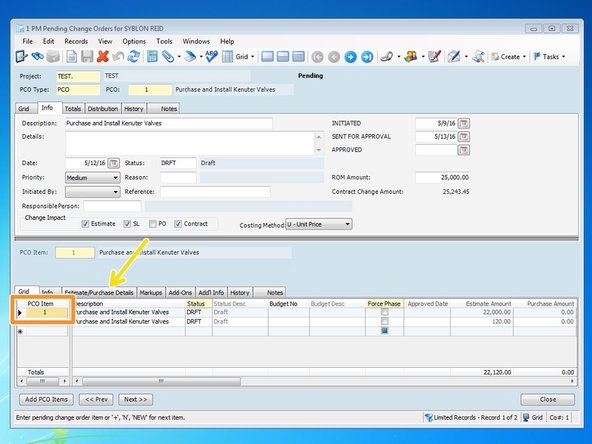The image size is (592, 444).
Task: Open calendar picker for SENT FOR APPROVAL date
Action: [464, 137]
